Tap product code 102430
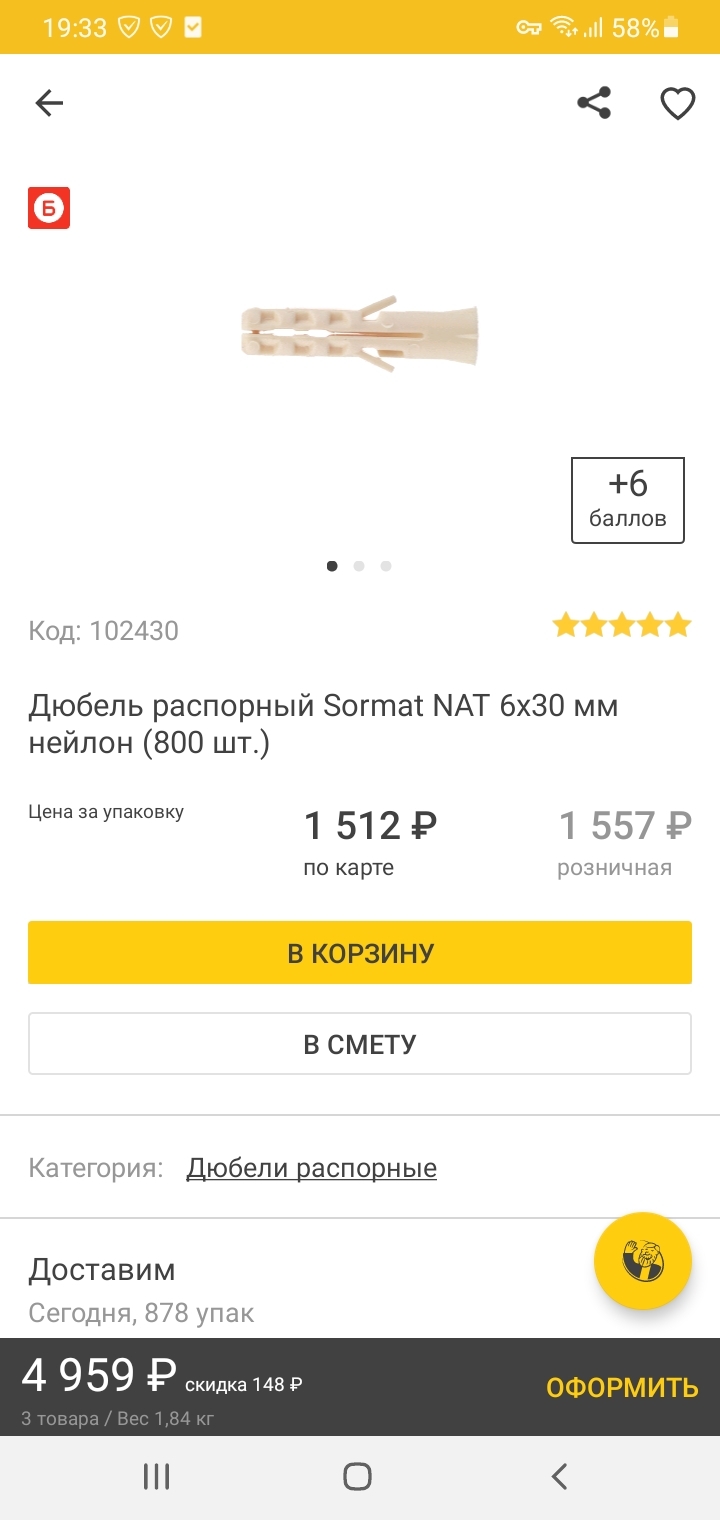 point(104,631)
